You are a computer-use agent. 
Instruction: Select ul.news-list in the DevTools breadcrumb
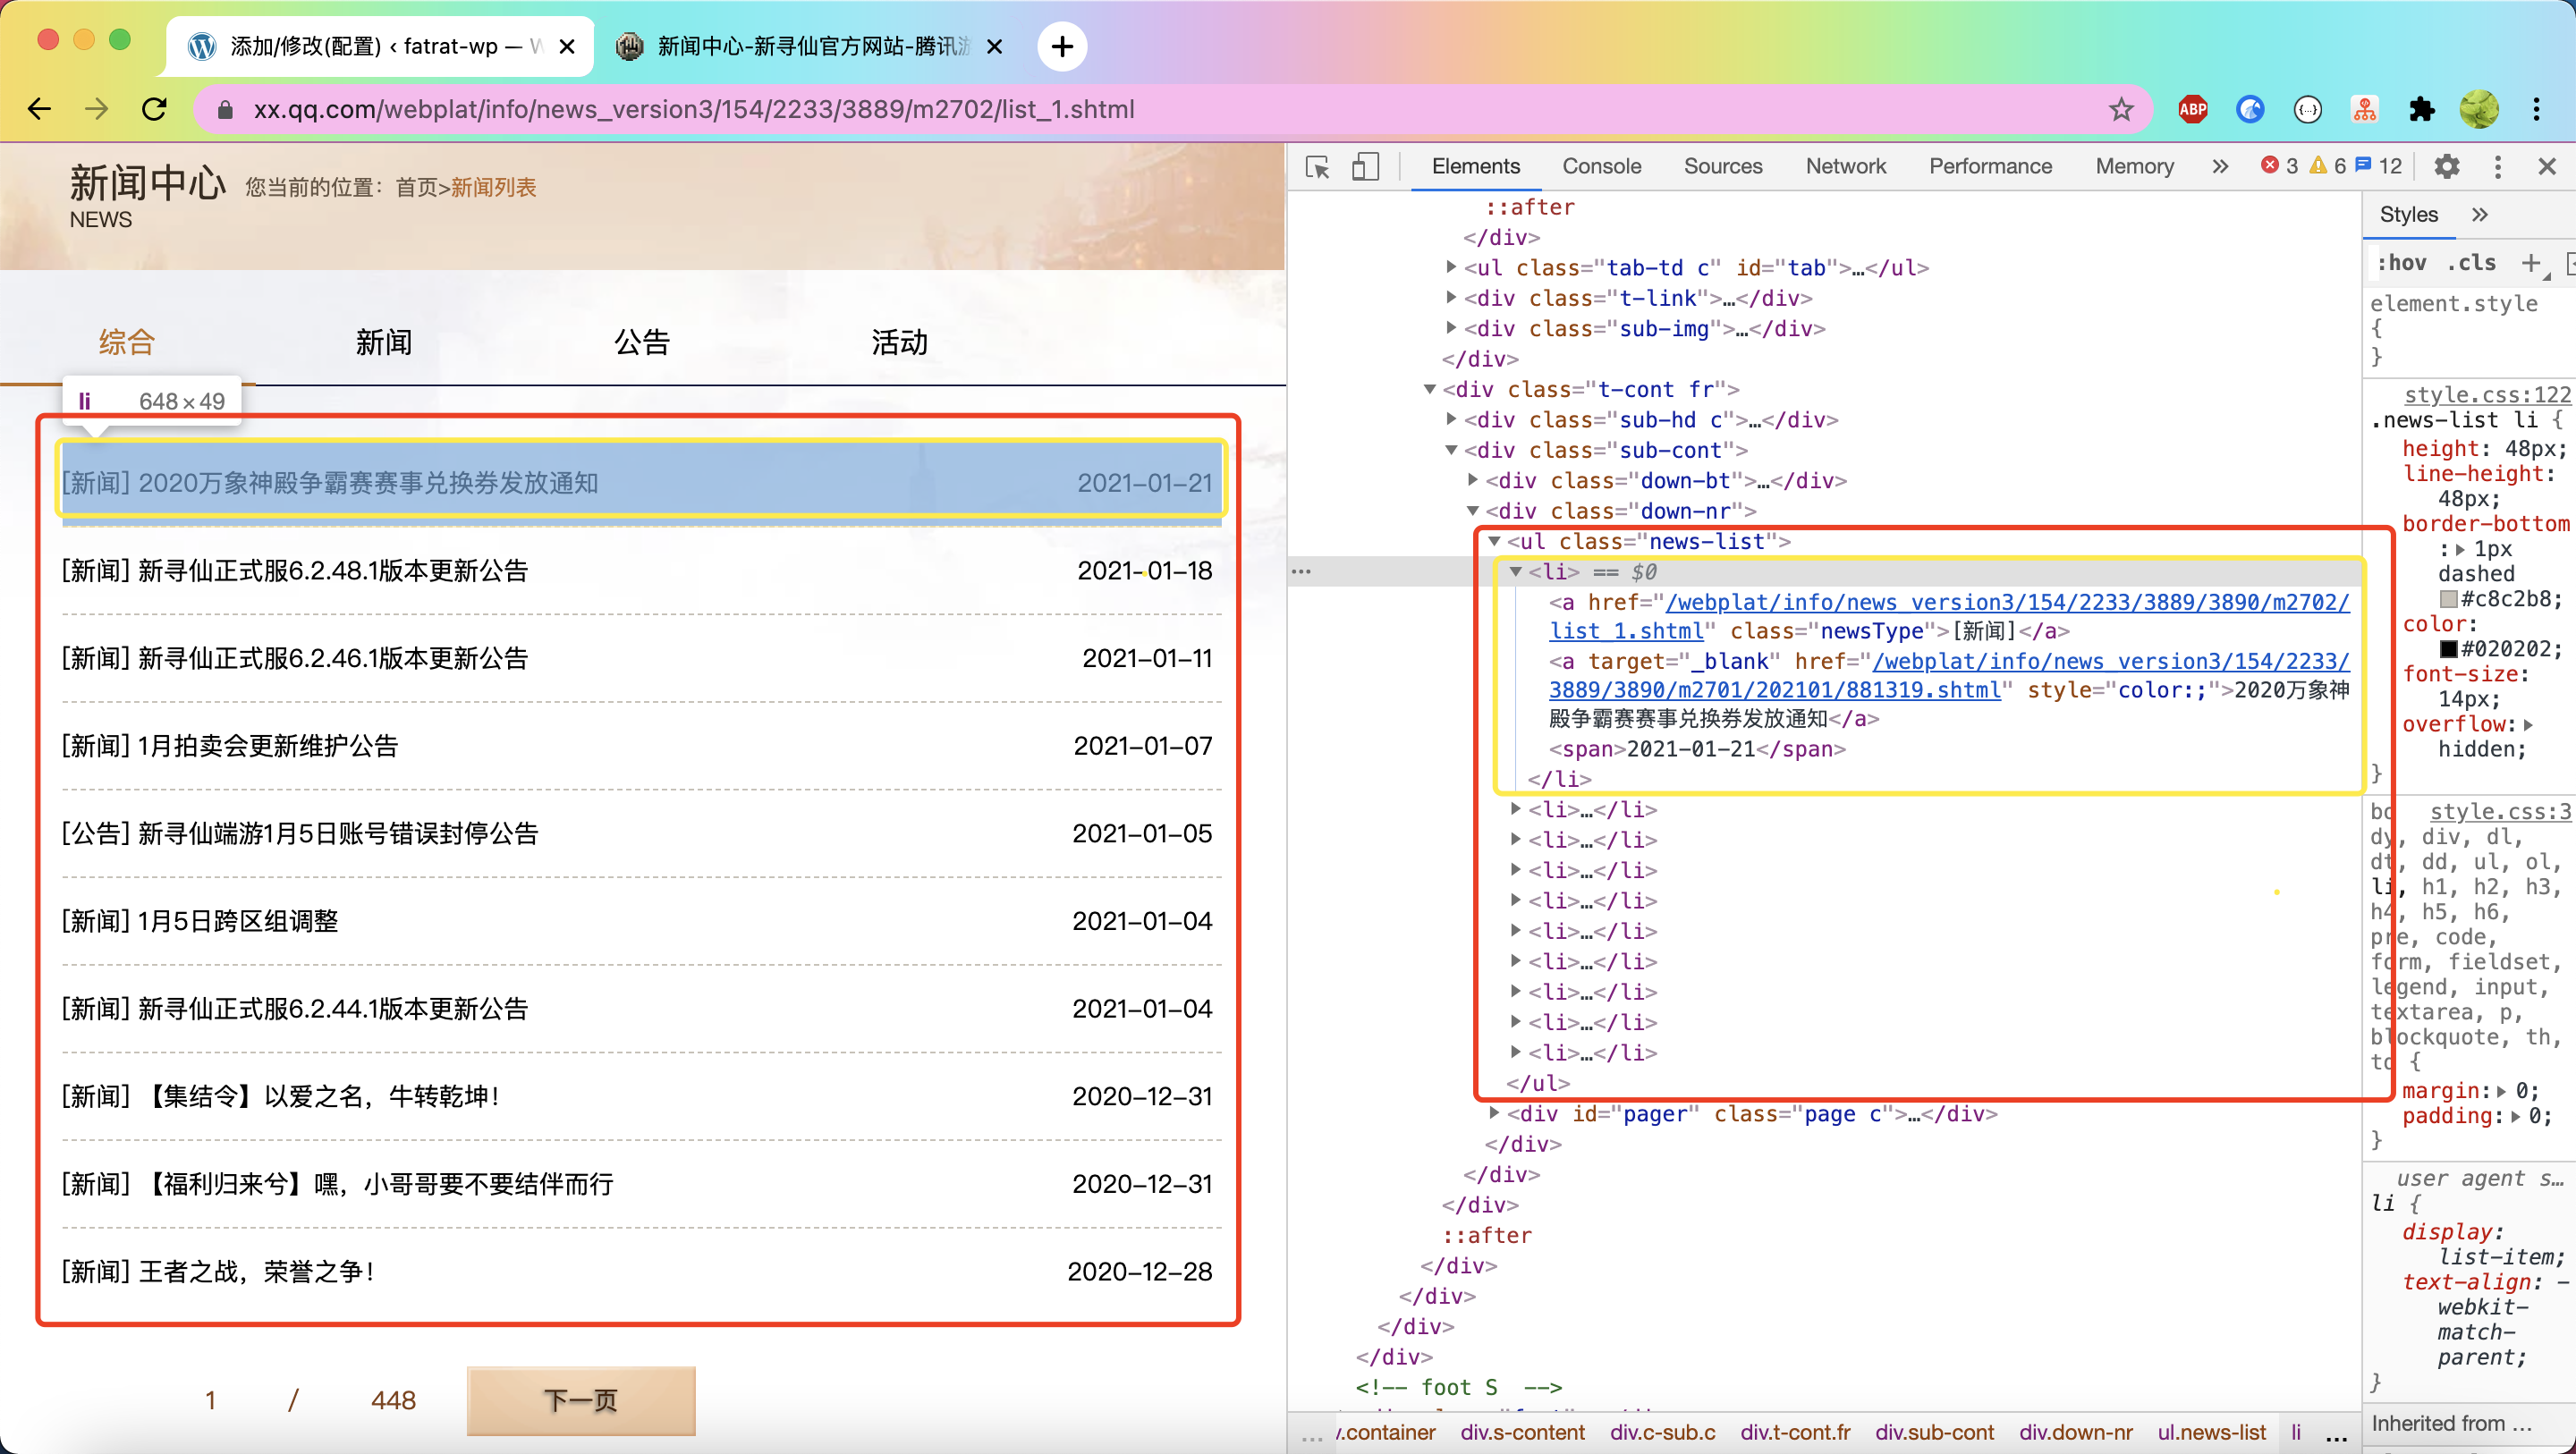tap(2211, 1432)
